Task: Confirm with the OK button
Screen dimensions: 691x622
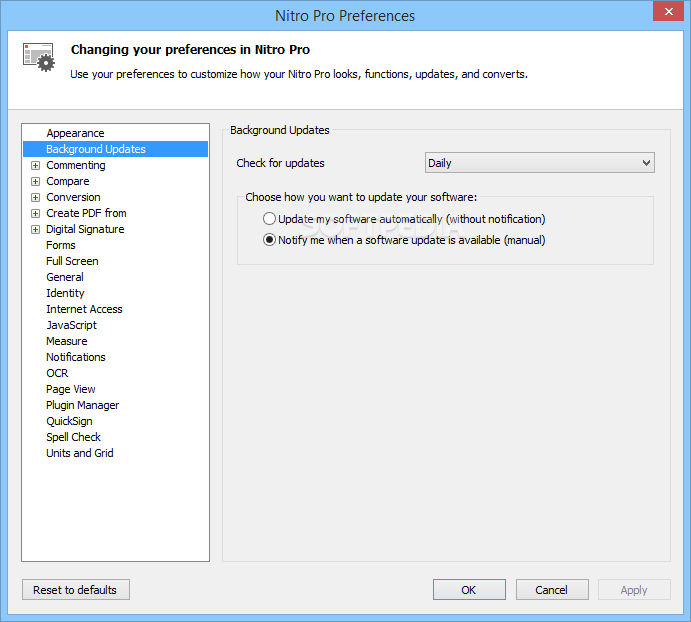Action: 469,590
